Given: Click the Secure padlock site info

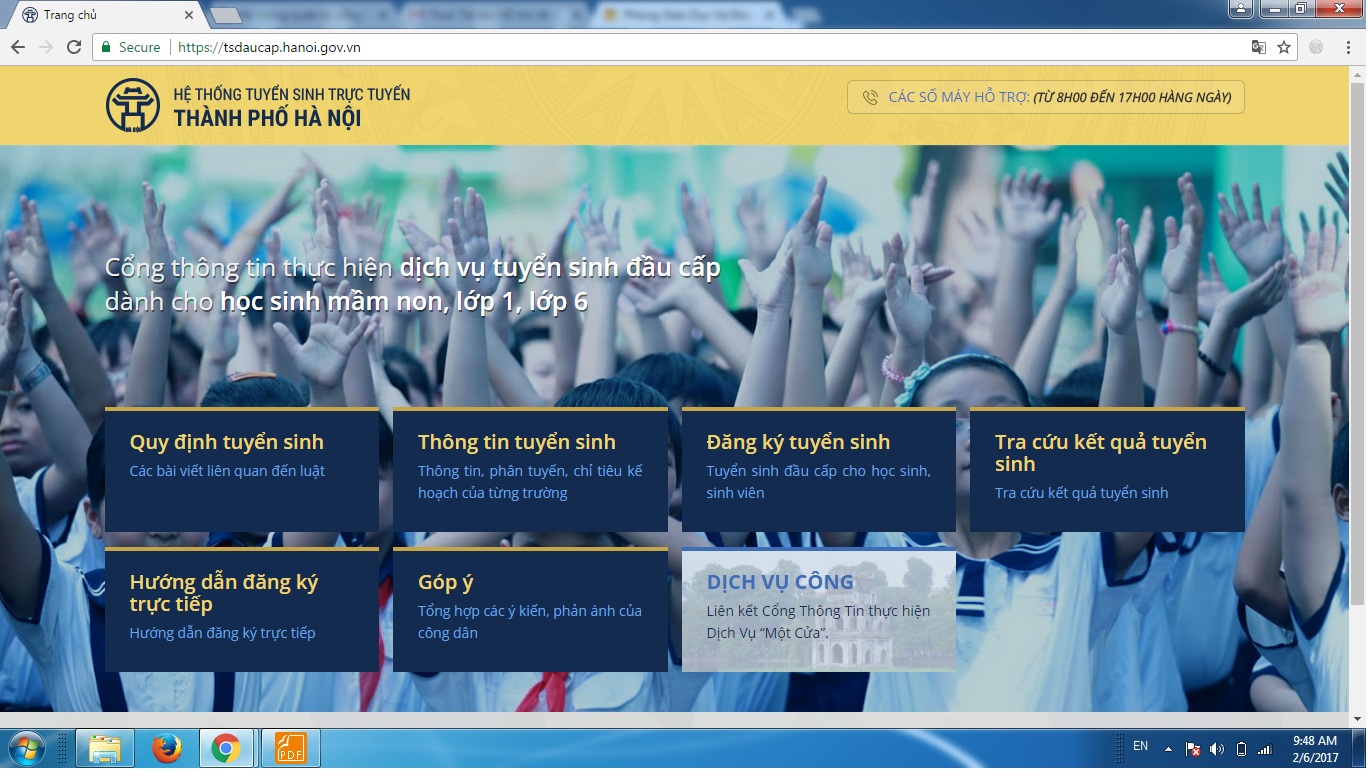Looking at the screenshot, I should (x=128, y=47).
